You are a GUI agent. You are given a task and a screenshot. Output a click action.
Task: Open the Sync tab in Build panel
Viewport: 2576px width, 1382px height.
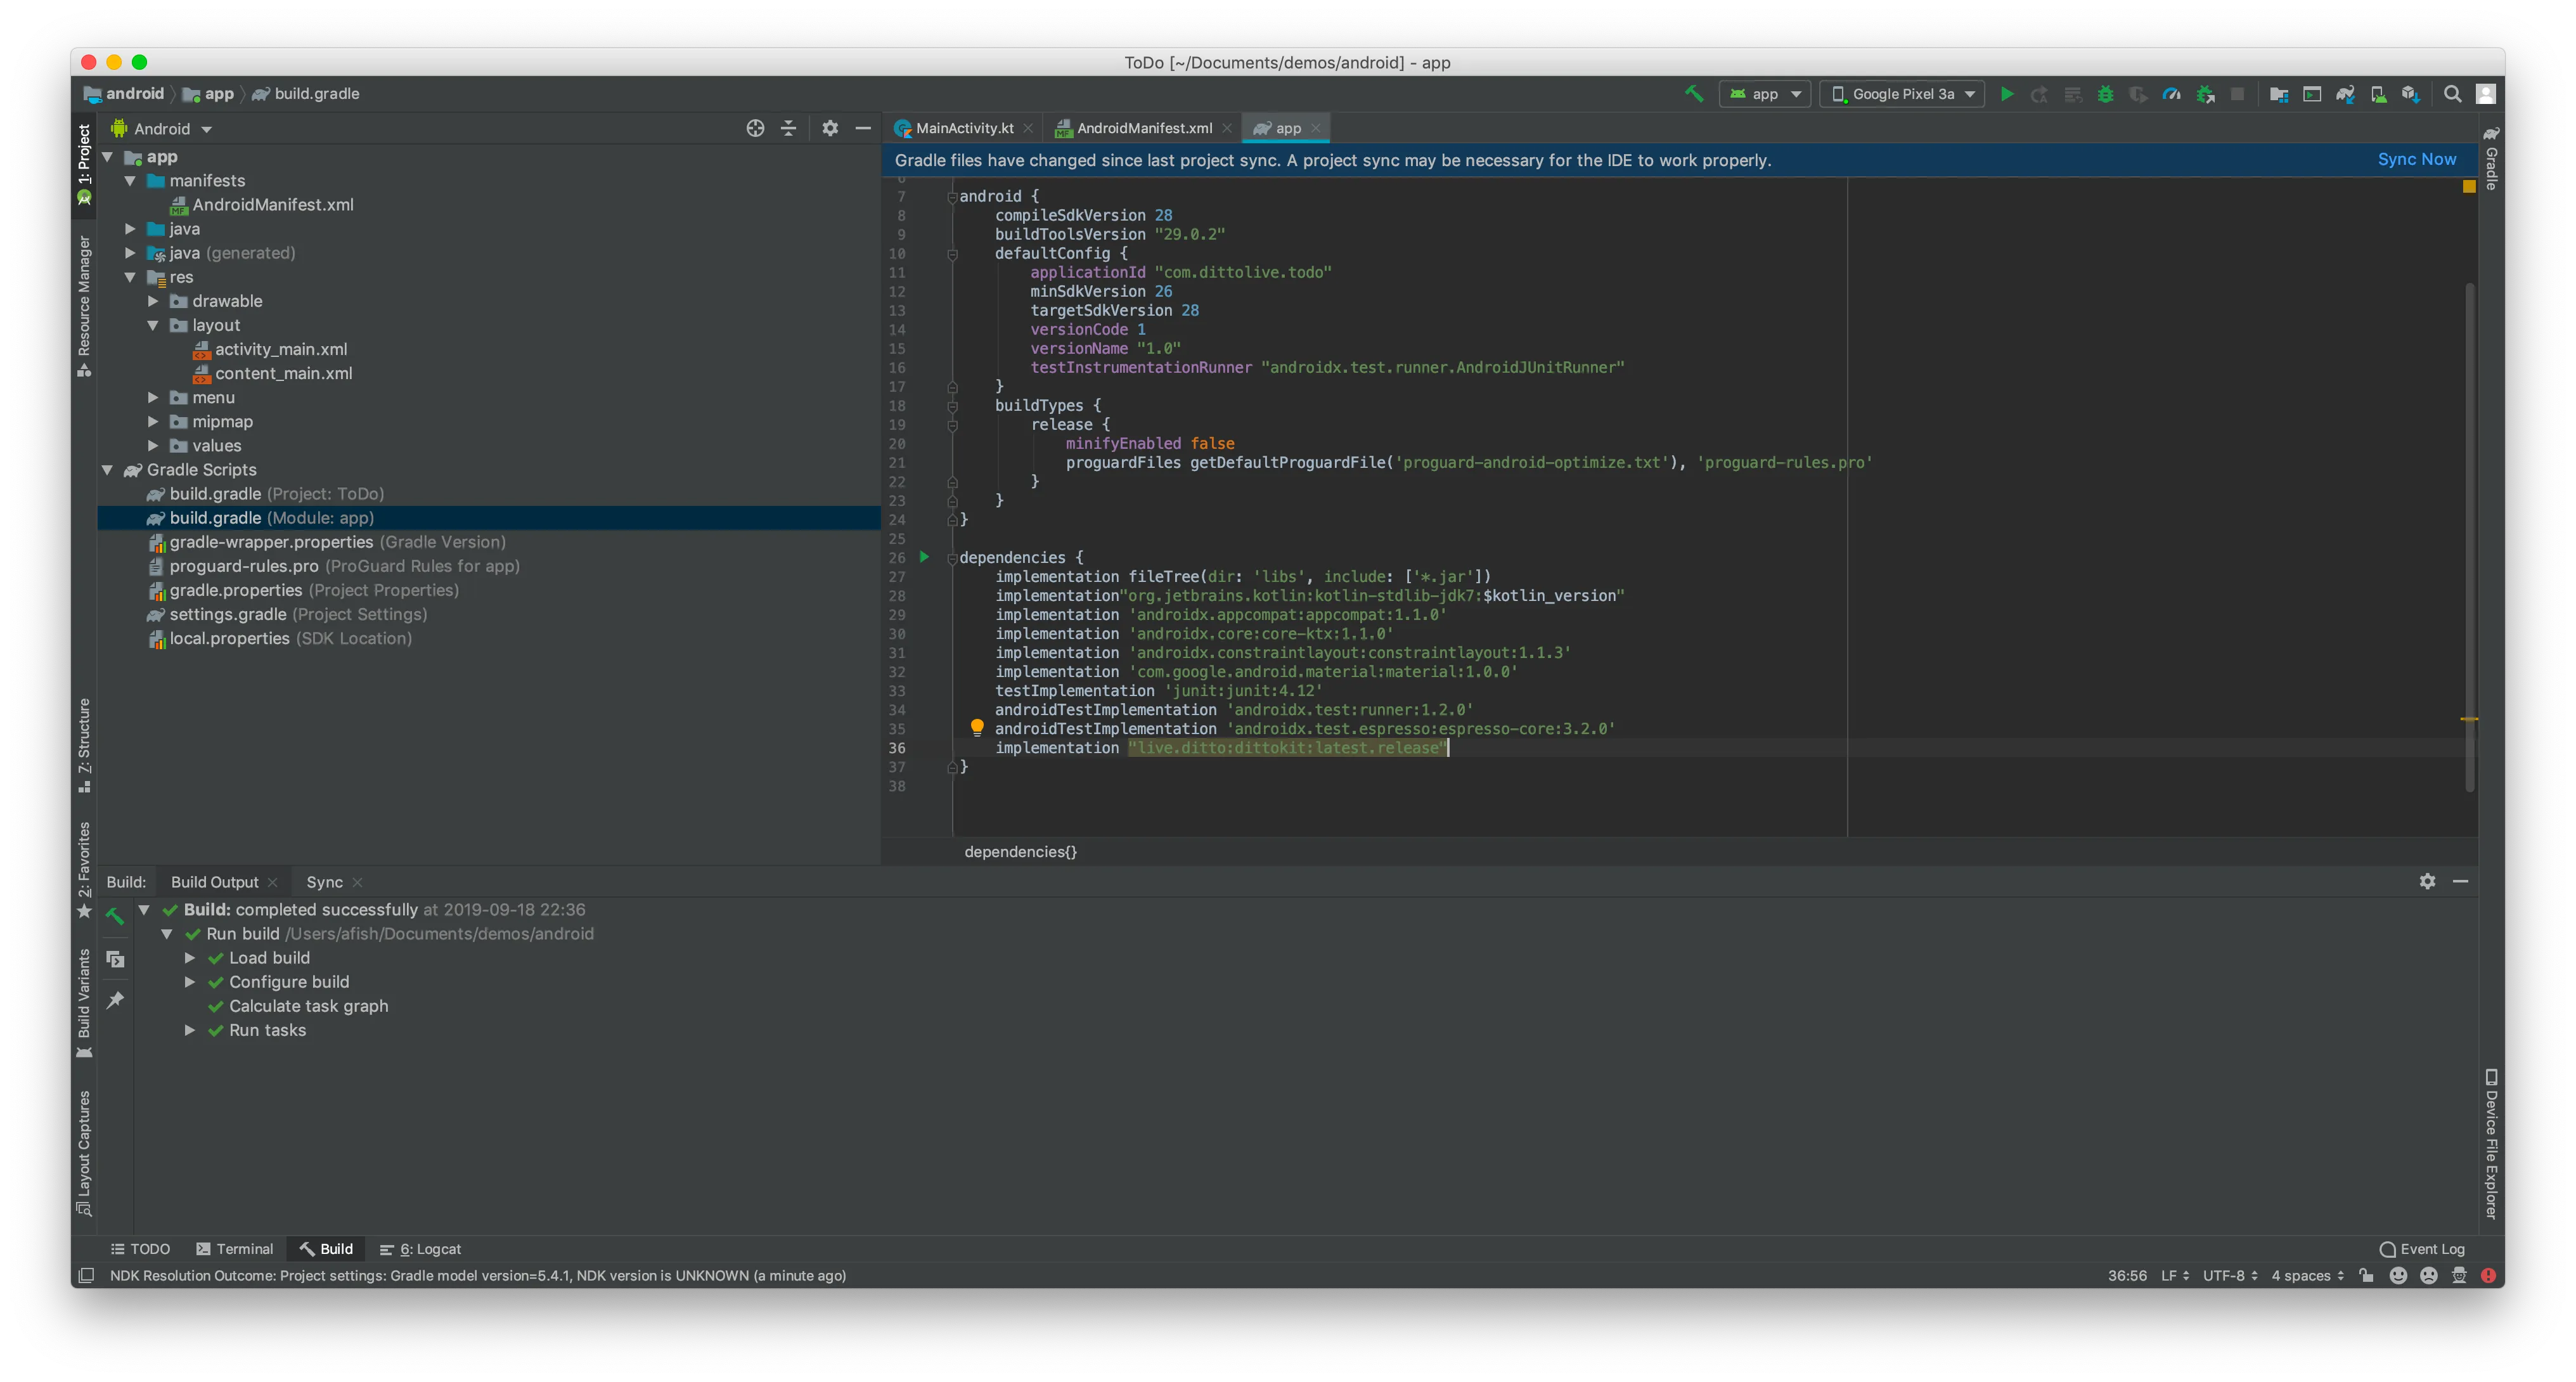(x=324, y=882)
